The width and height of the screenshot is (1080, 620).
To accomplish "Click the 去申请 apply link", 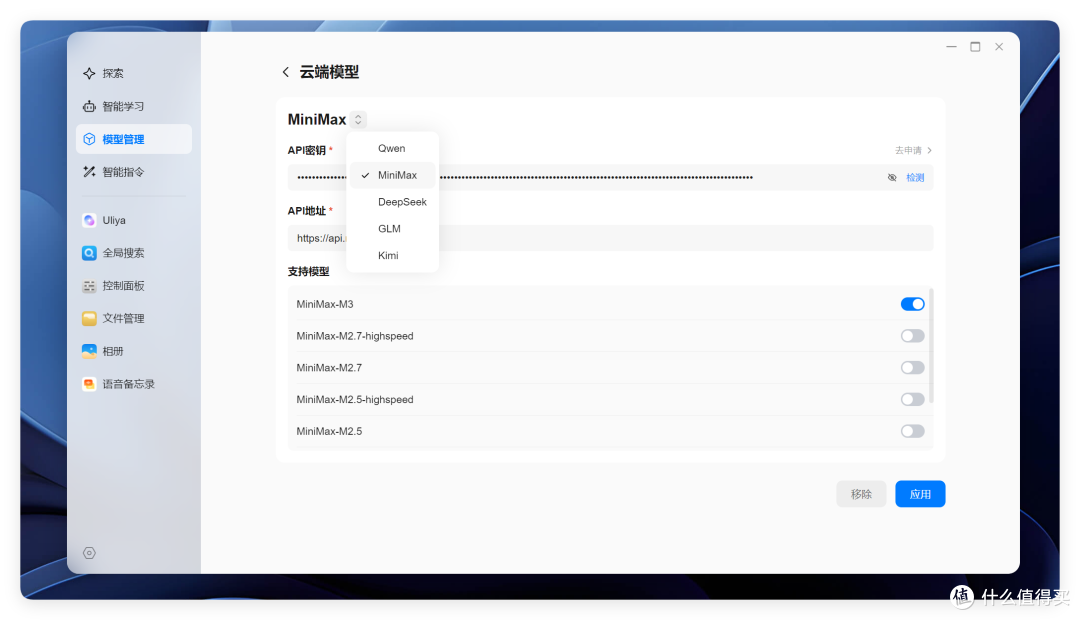I will point(913,150).
